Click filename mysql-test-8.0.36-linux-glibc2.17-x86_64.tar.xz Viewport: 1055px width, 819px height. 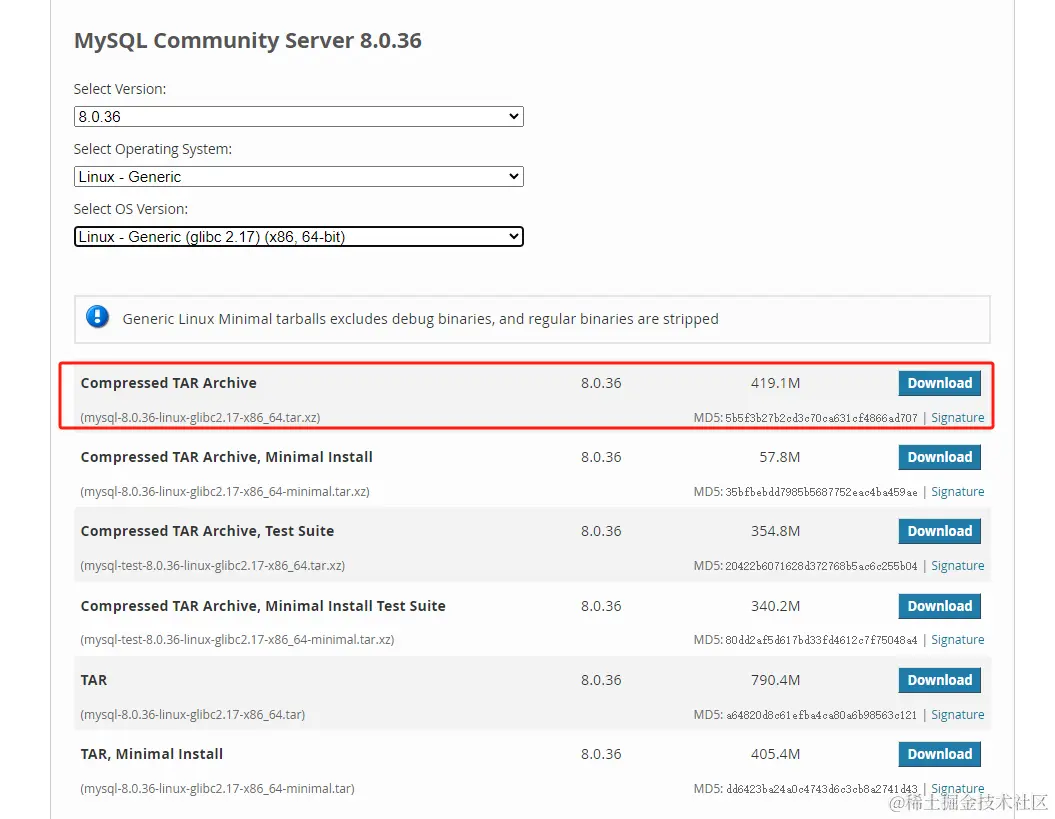(x=213, y=565)
